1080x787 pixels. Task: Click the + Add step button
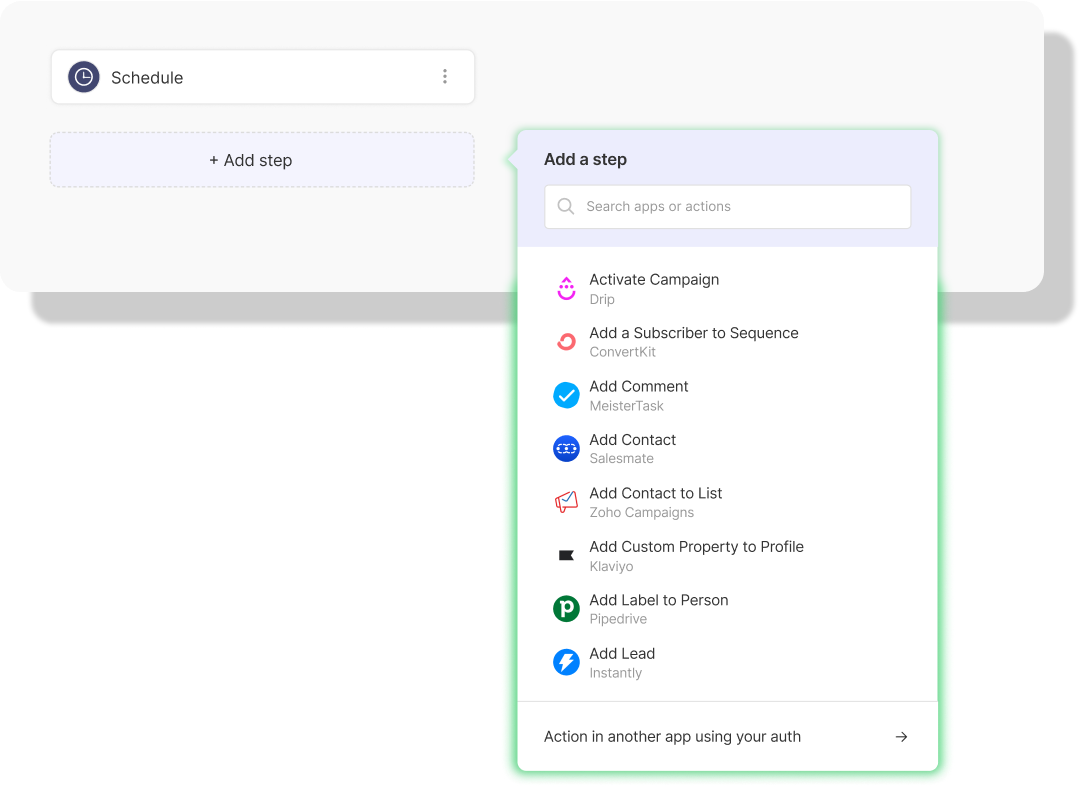tap(262, 160)
